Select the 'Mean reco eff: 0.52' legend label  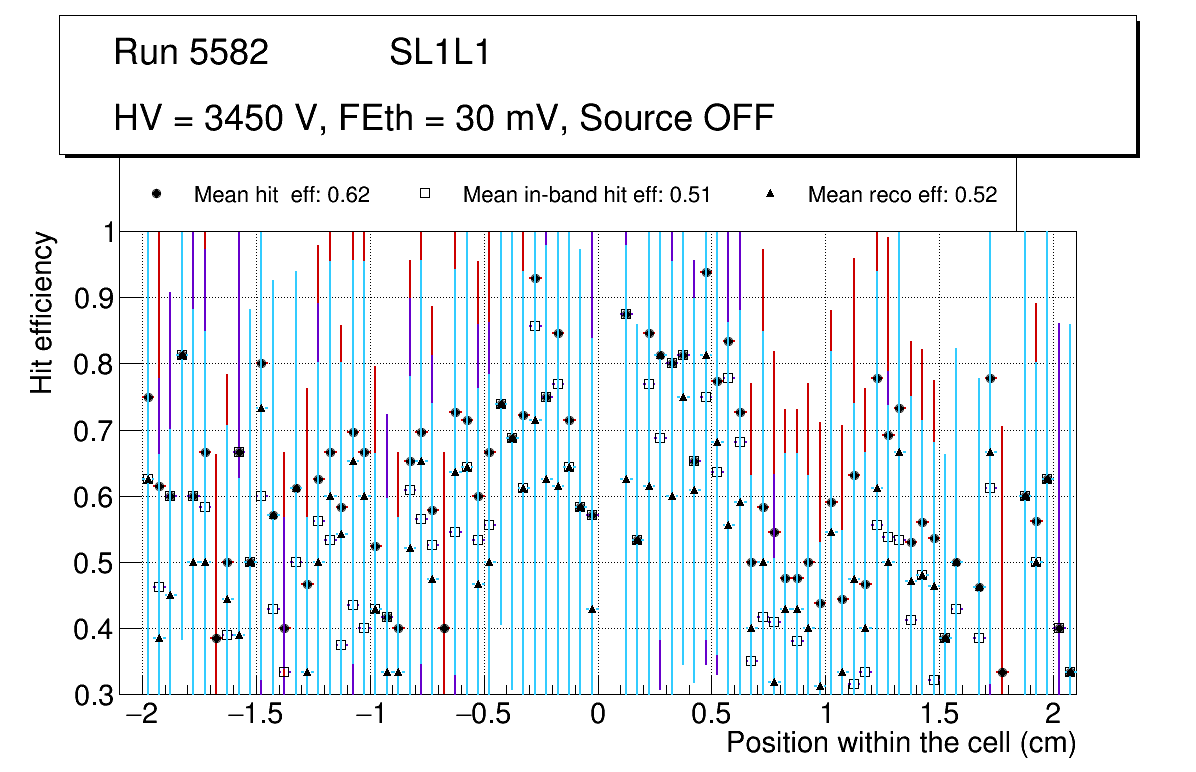click(x=902, y=195)
